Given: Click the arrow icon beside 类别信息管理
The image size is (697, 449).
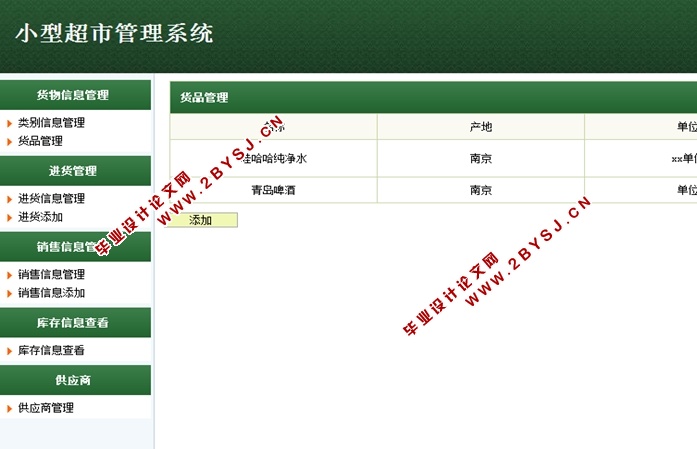Looking at the screenshot, I should click(x=9, y=124).
